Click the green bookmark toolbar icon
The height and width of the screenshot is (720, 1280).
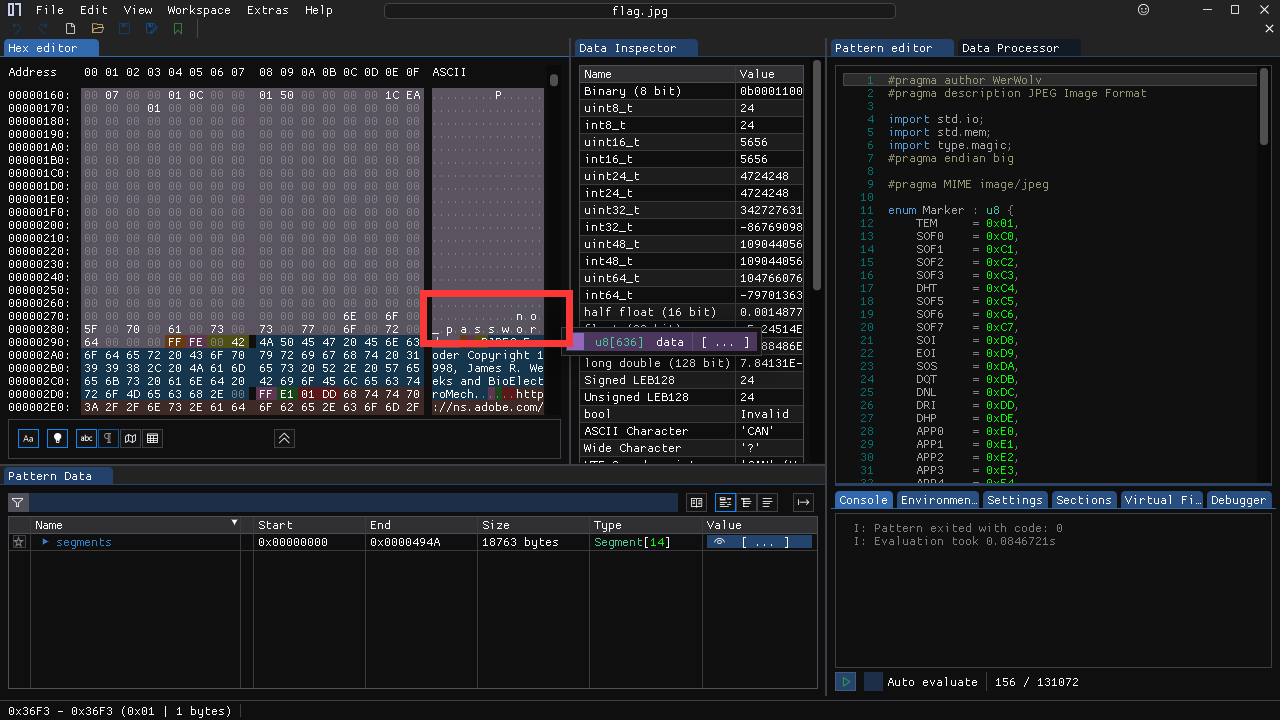point(178,29)
